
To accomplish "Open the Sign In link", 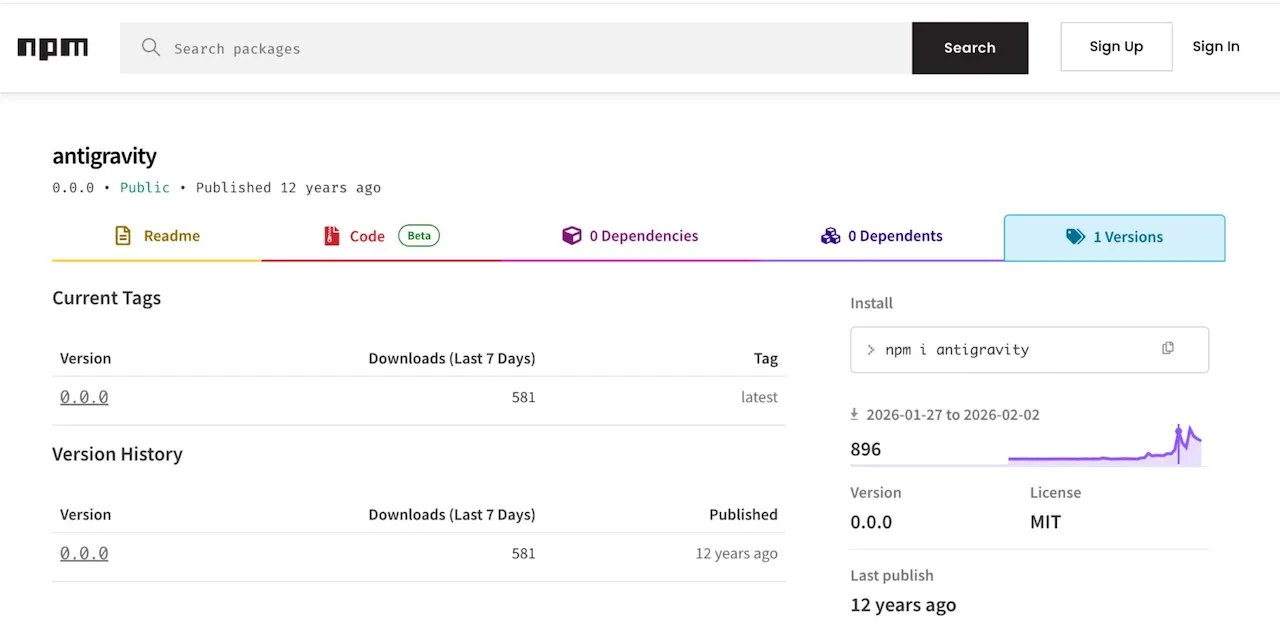I will [x=1215, y=47].
